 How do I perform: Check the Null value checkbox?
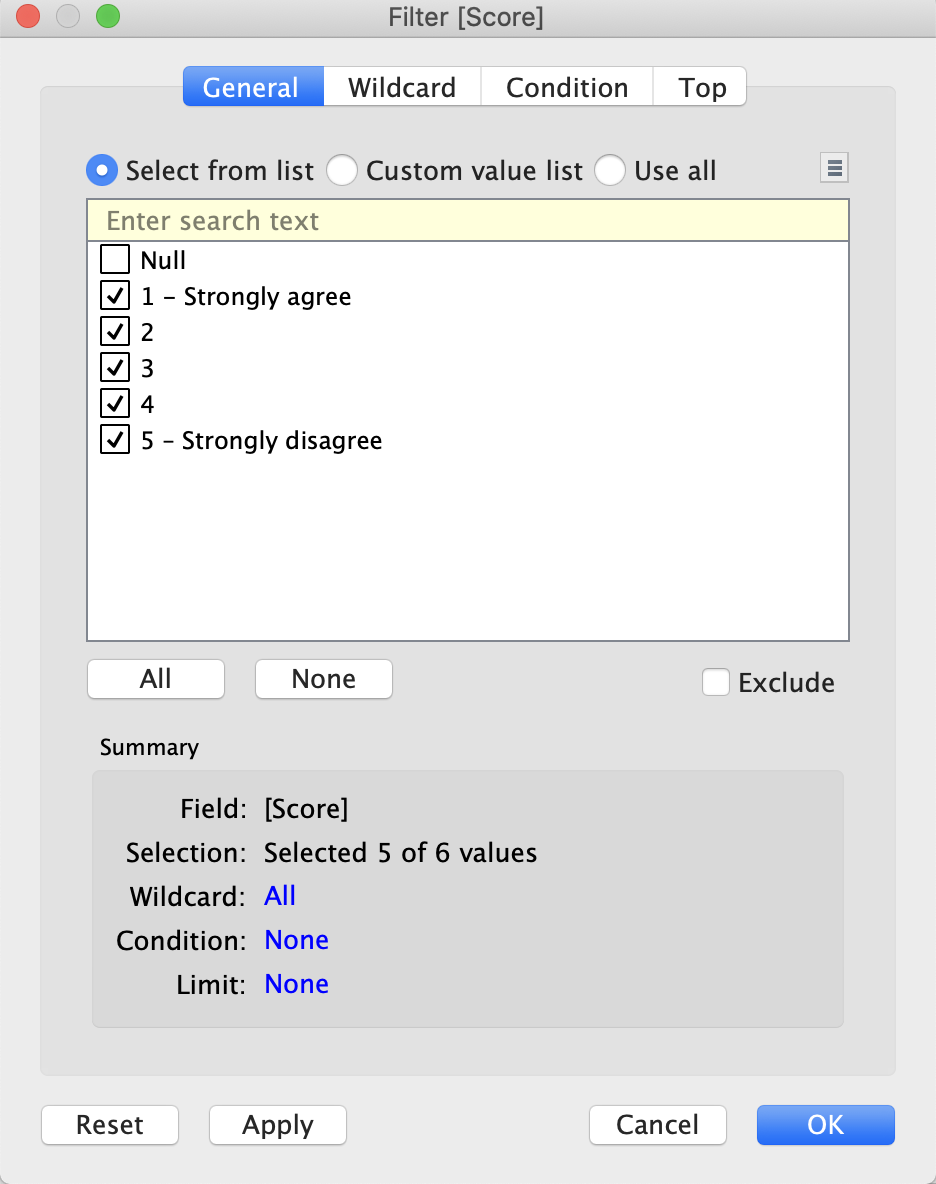tap(116, 261)
